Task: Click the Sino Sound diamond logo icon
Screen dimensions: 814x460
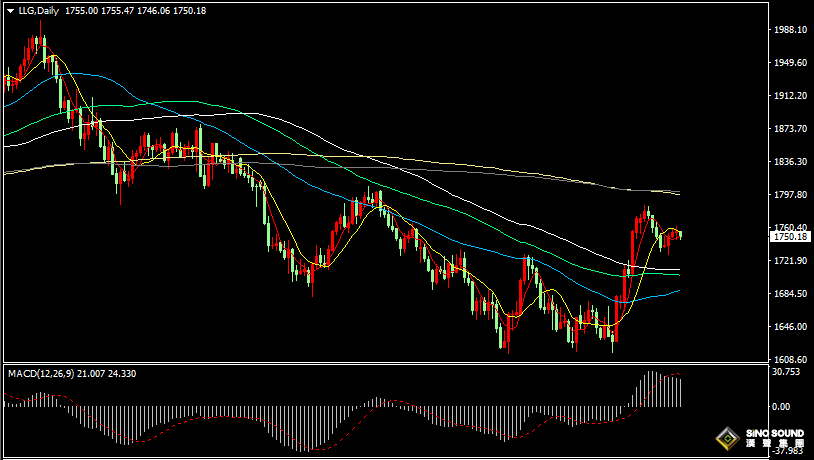Action: (726, 437)
